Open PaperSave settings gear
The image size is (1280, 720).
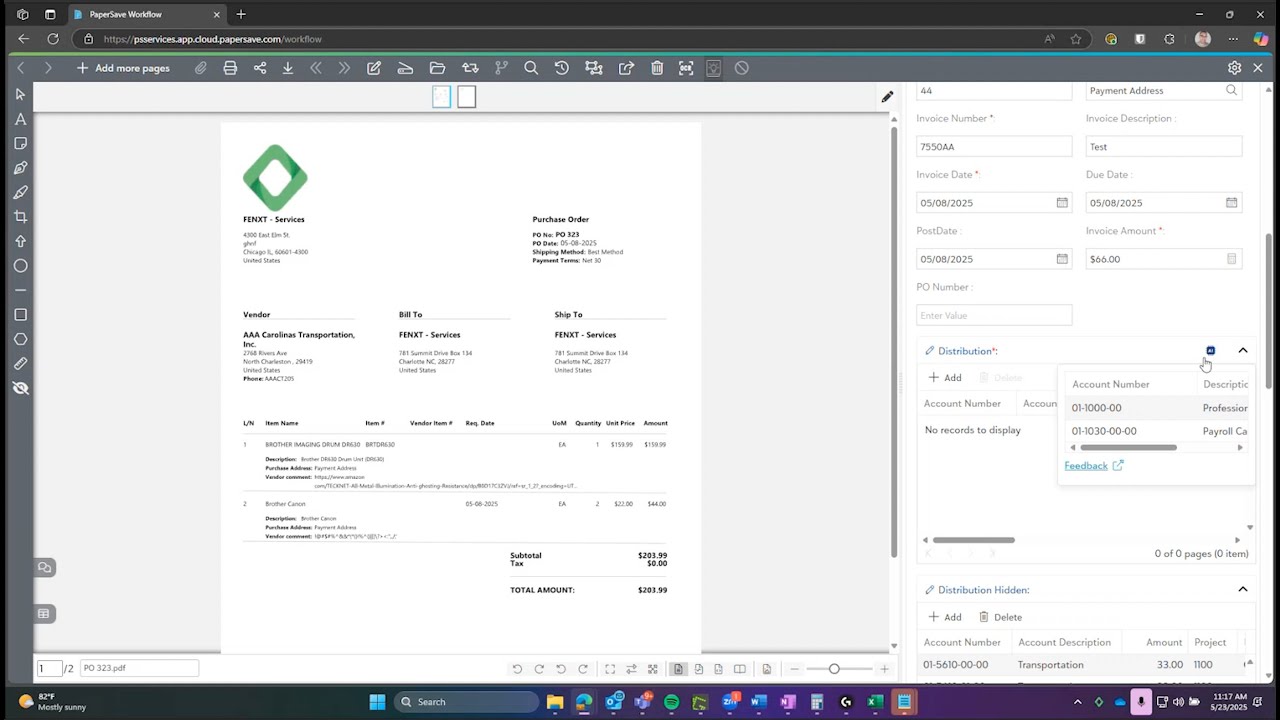(1234, 68)
